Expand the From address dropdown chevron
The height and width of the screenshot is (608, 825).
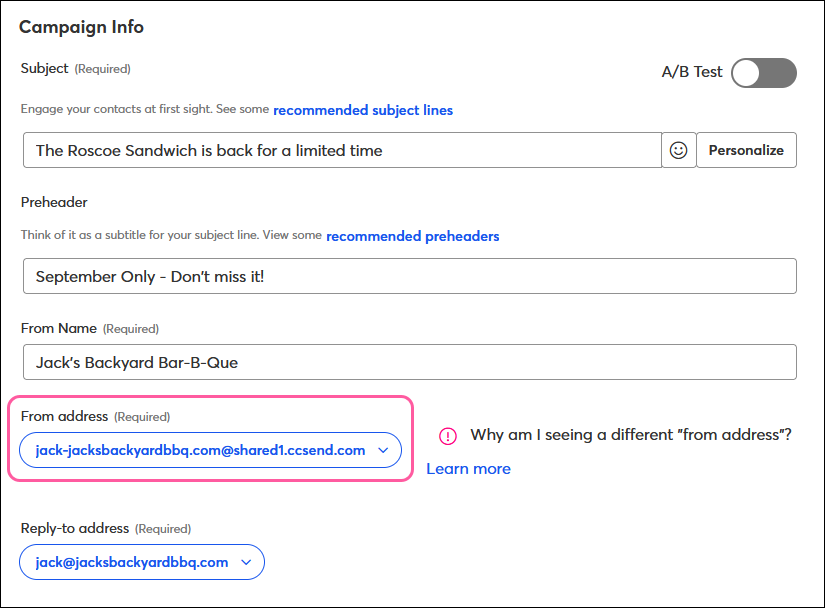coord(383,450)
